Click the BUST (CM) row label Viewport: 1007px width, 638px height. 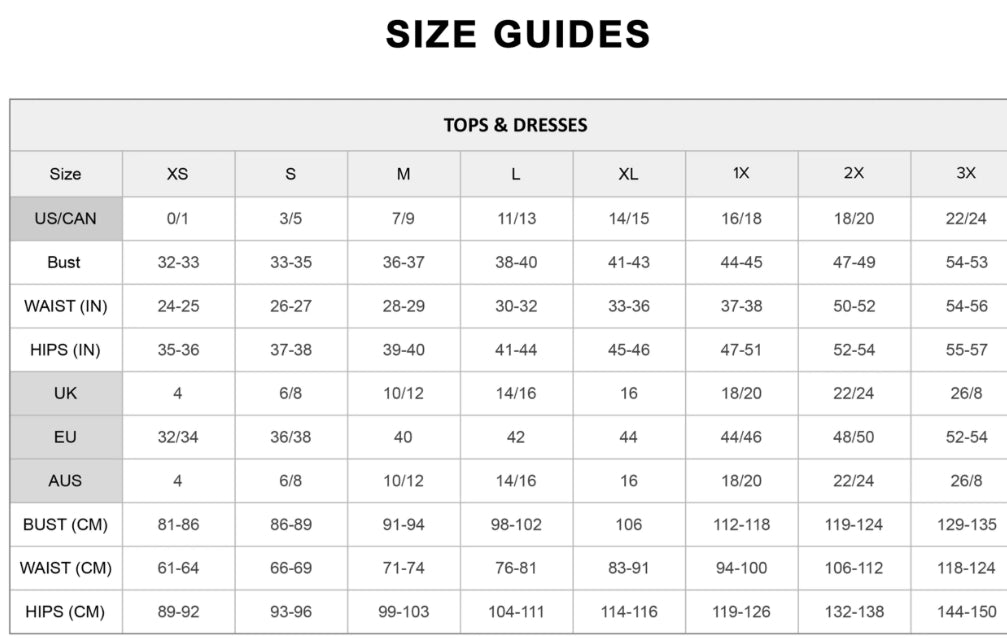click(65, 524)
